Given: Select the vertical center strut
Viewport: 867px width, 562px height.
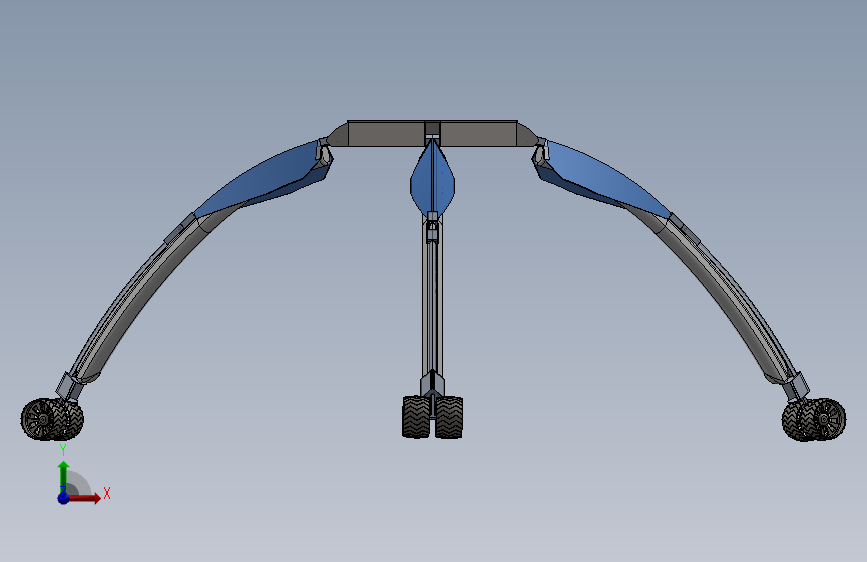Looking at the screenshot, I should click(x=432, y=304).
